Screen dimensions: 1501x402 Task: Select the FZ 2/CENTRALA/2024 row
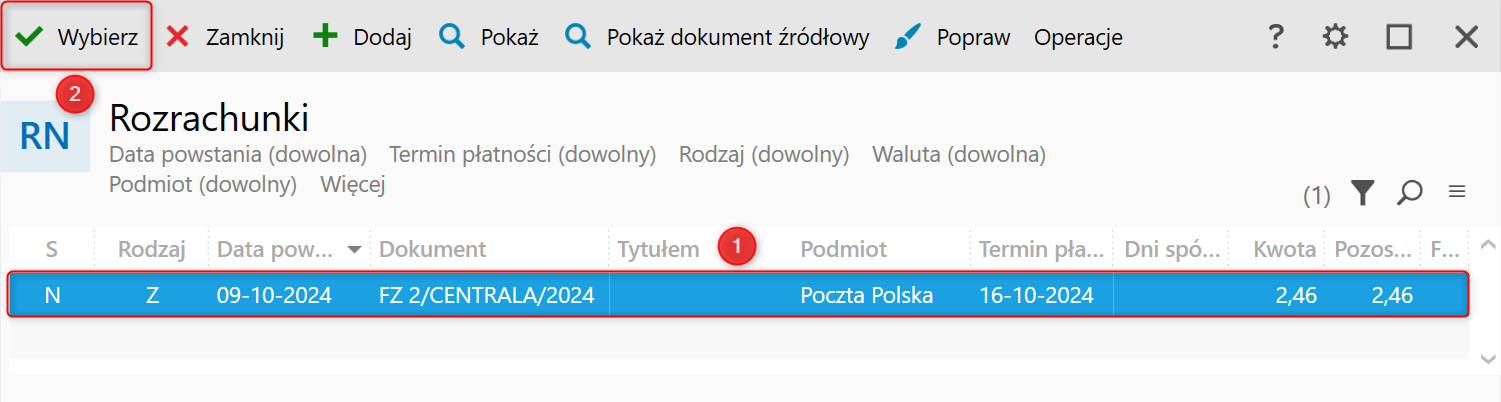click(x=487, y=296)
